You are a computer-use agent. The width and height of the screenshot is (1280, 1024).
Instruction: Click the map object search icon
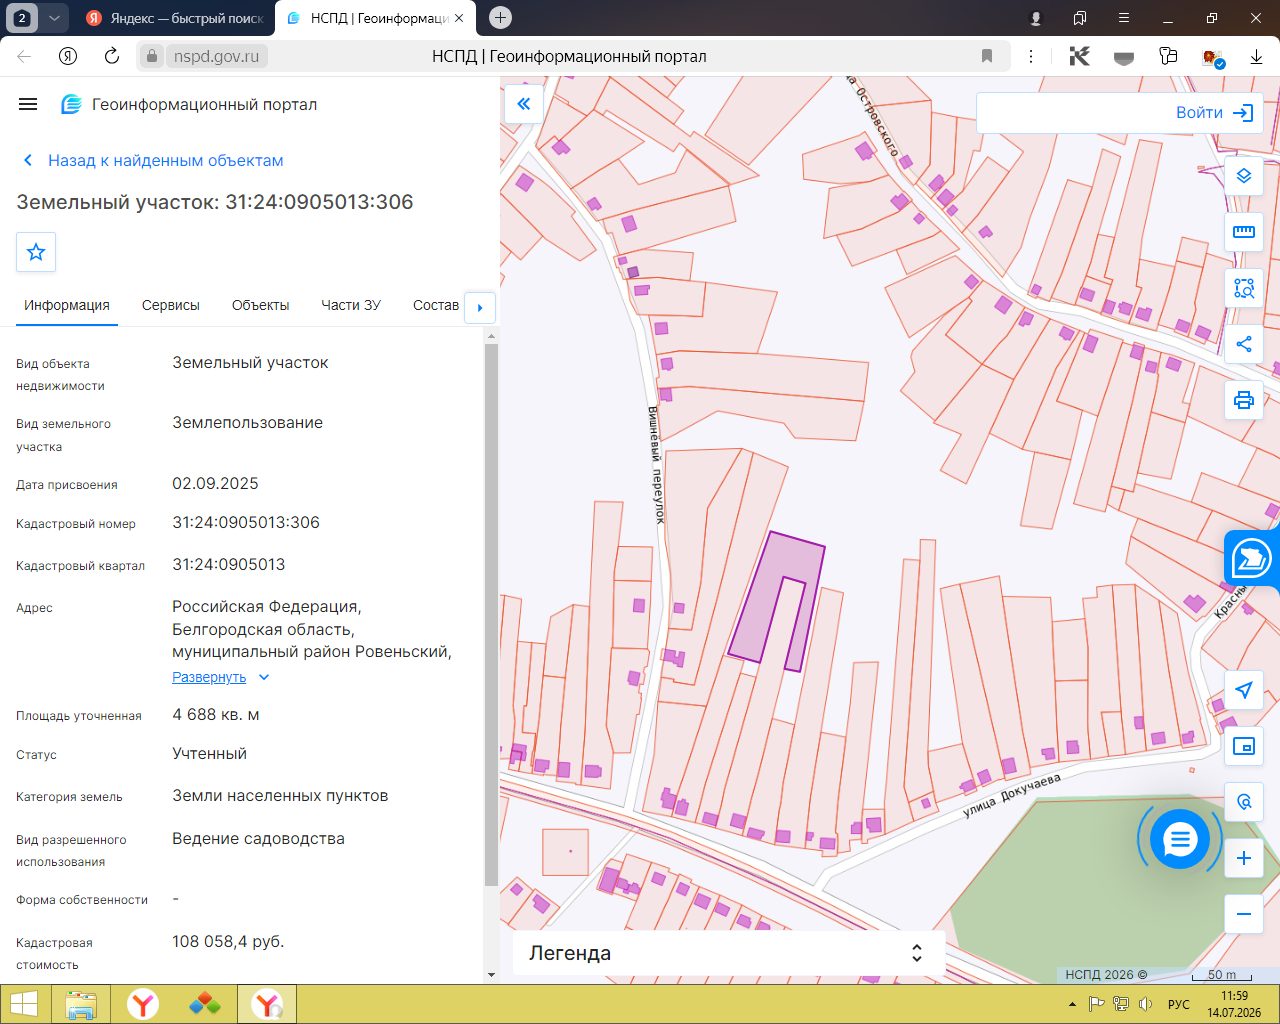[x=1244, y=802]
